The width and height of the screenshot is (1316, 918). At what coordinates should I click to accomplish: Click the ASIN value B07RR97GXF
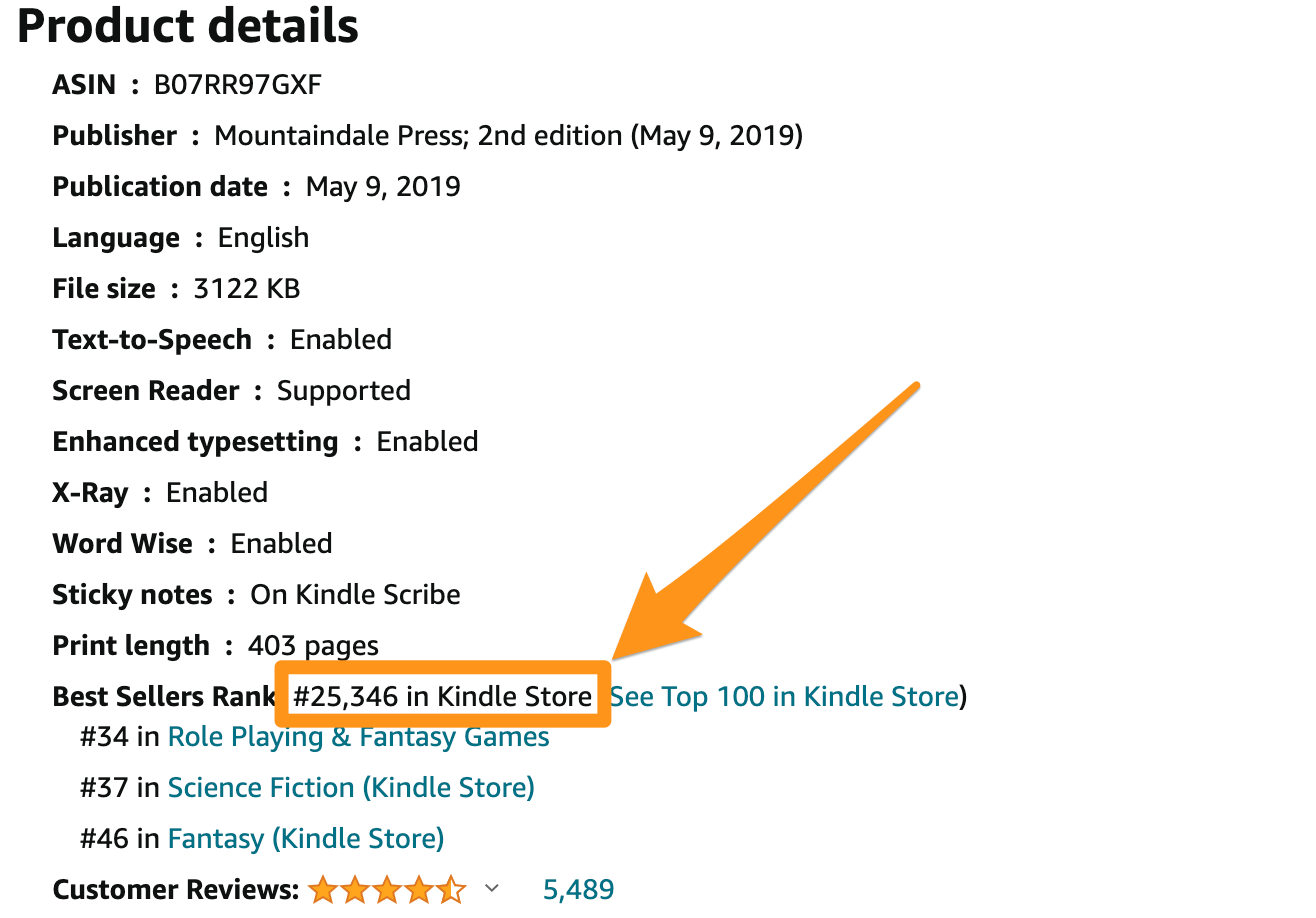pos(237,85)
